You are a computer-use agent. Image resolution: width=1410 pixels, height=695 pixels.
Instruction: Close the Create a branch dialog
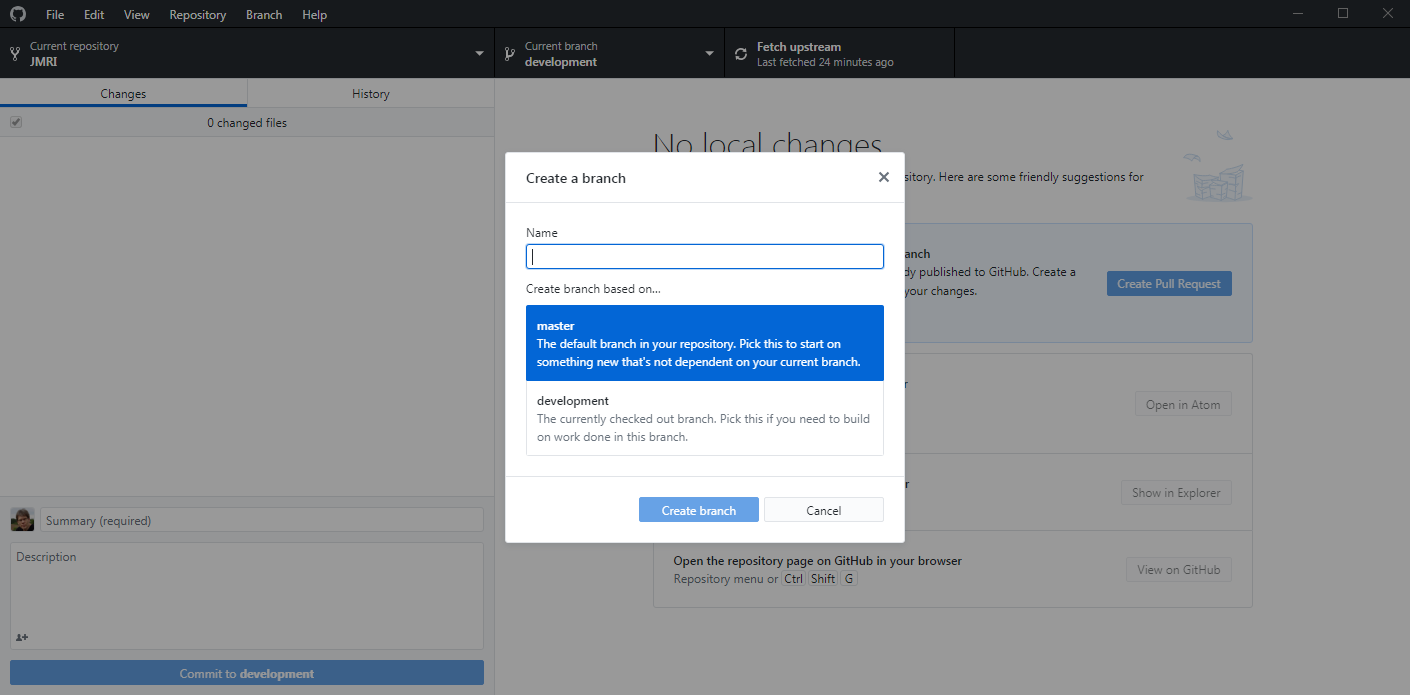(x=883, y=177)
